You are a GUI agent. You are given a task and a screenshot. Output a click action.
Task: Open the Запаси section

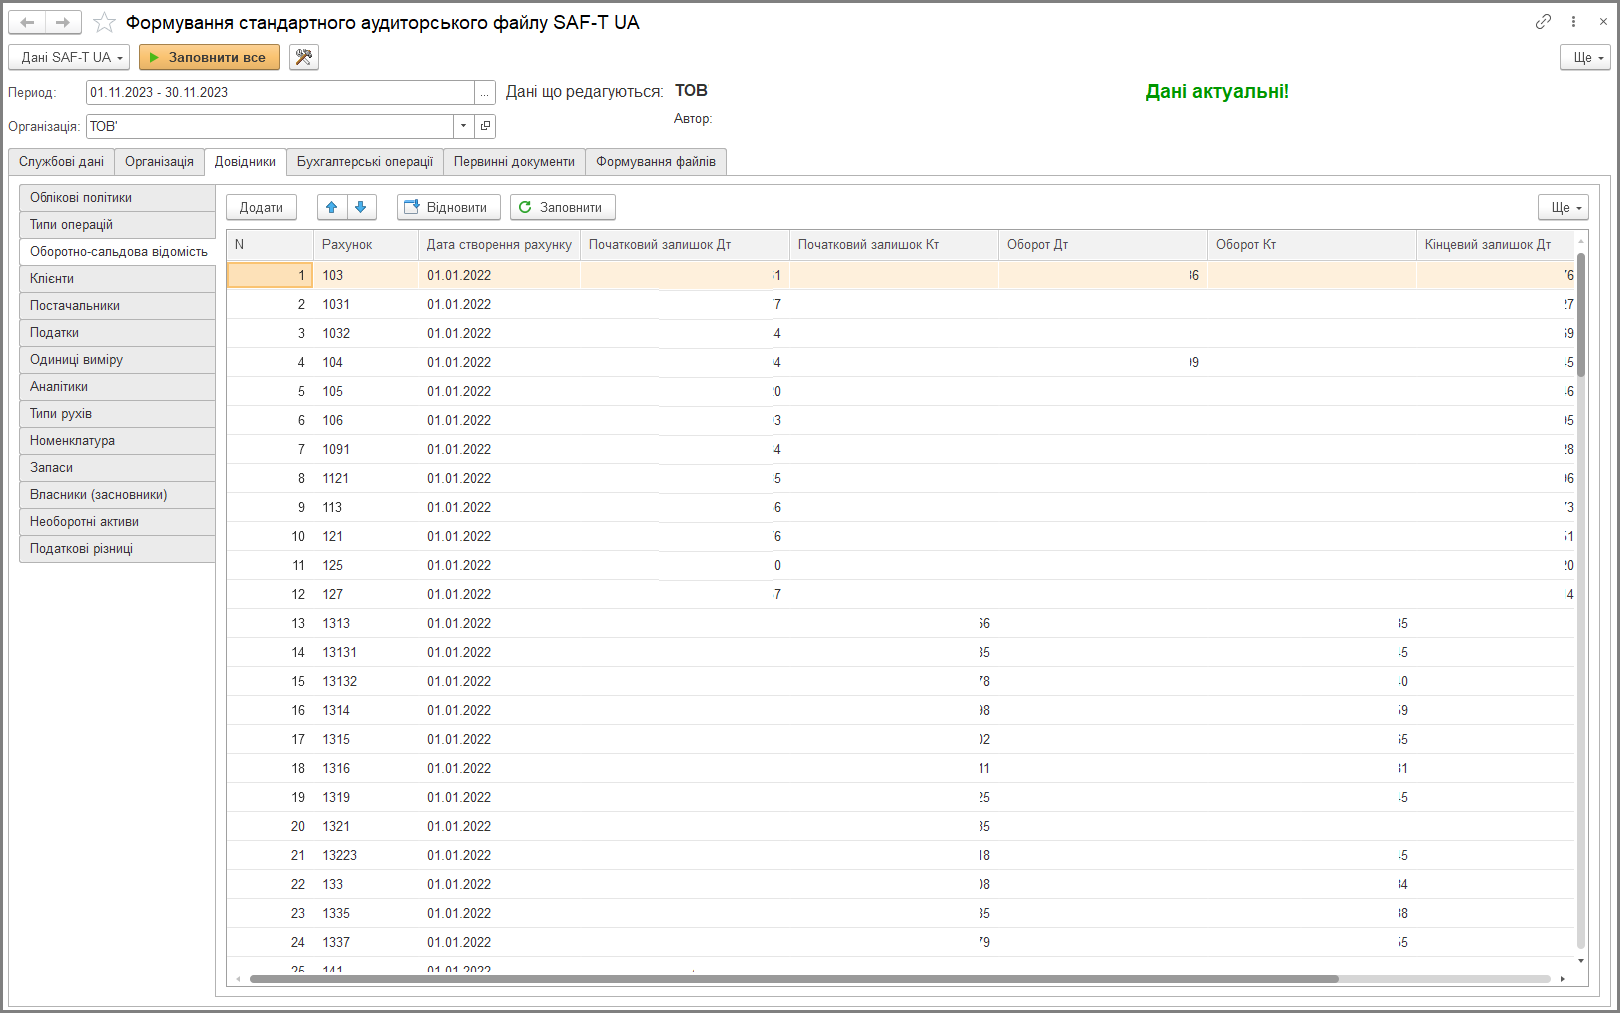[x=117, y=468]
